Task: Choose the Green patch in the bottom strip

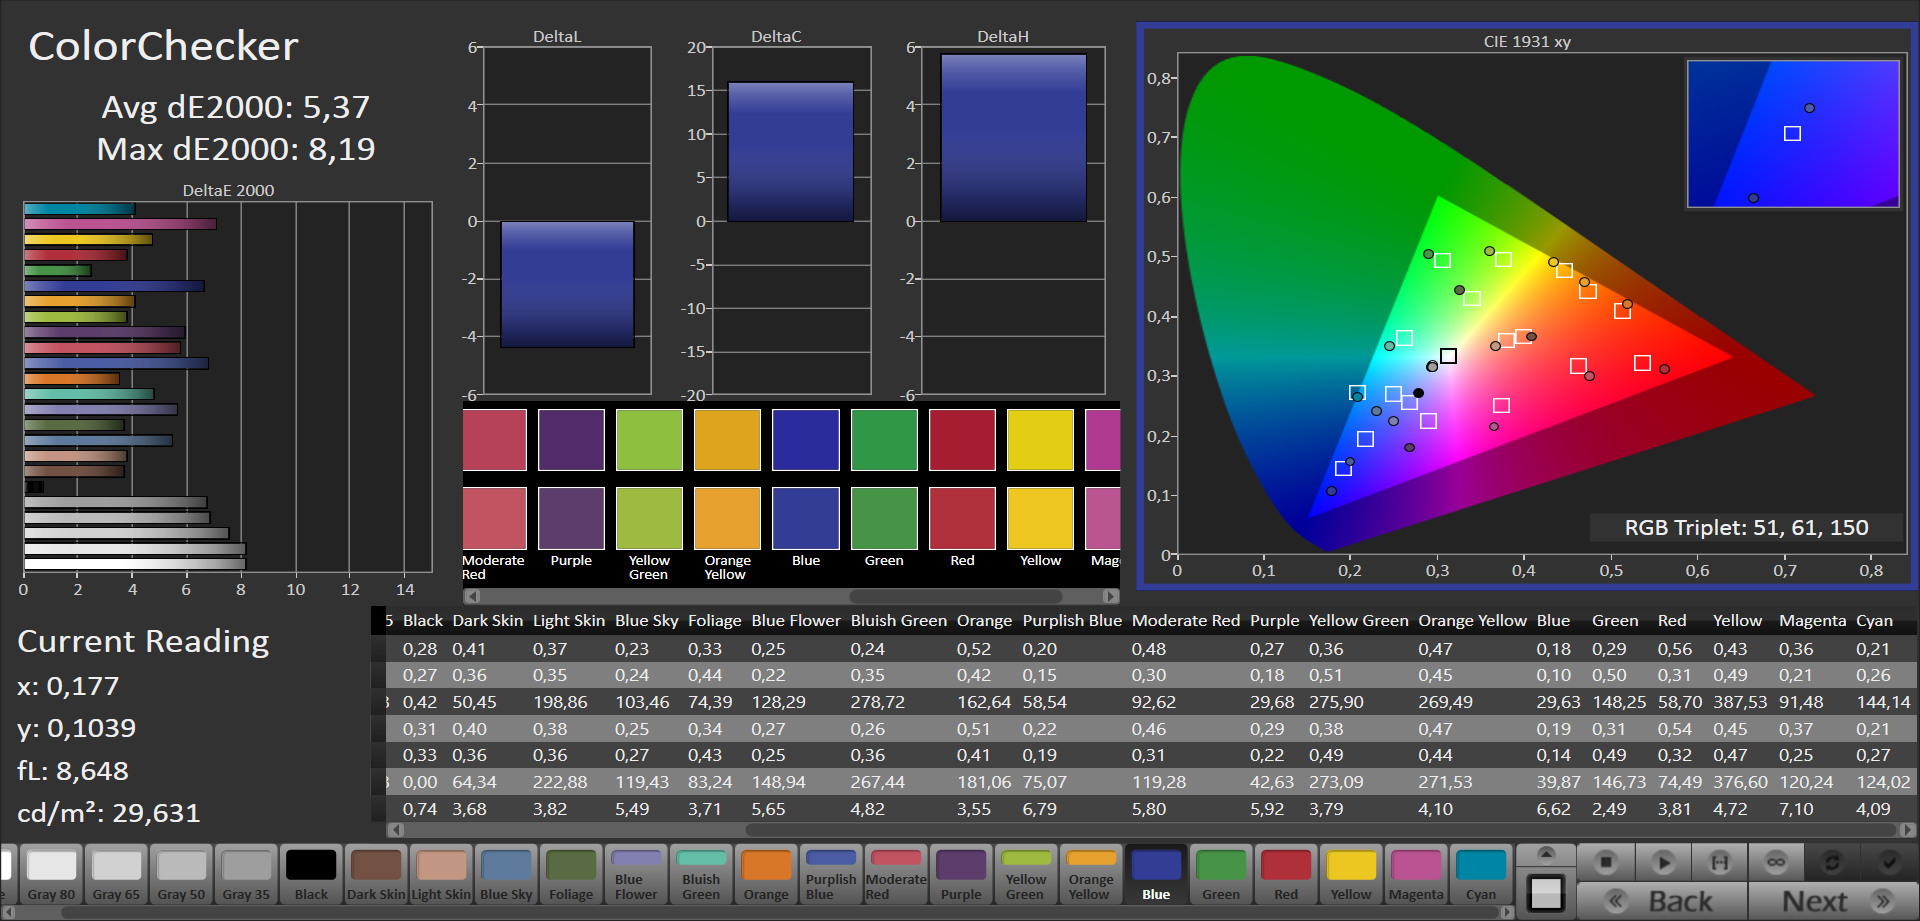Action: [1221, 875]
